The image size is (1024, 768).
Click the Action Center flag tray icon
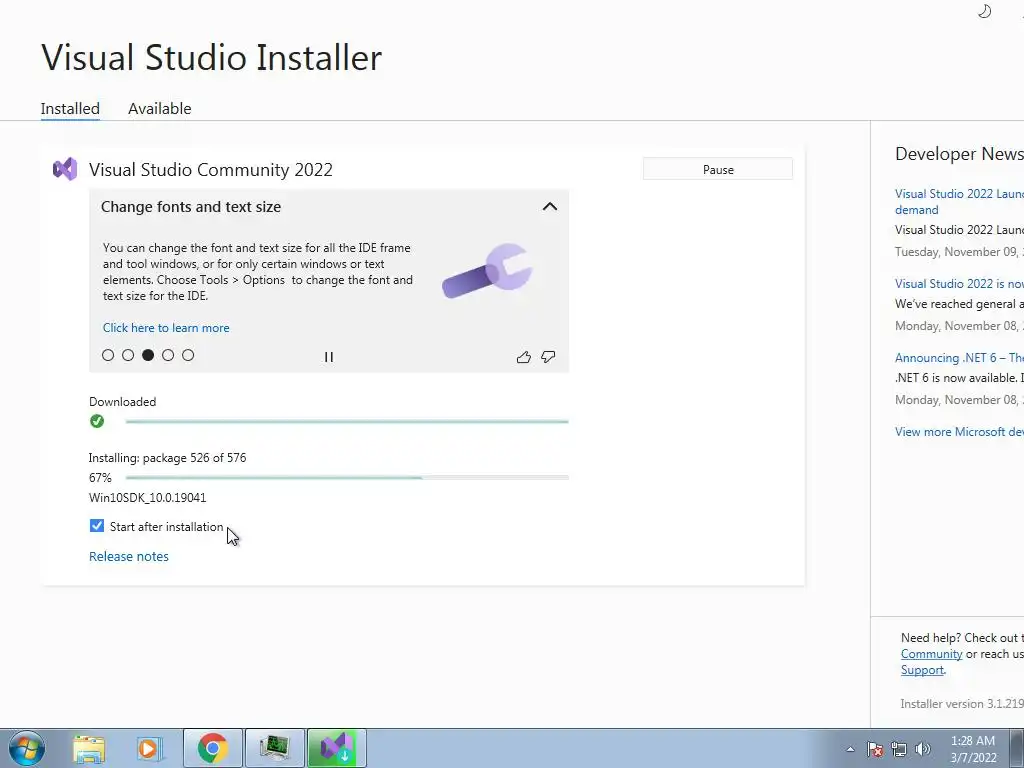click(x=875, y=749)
